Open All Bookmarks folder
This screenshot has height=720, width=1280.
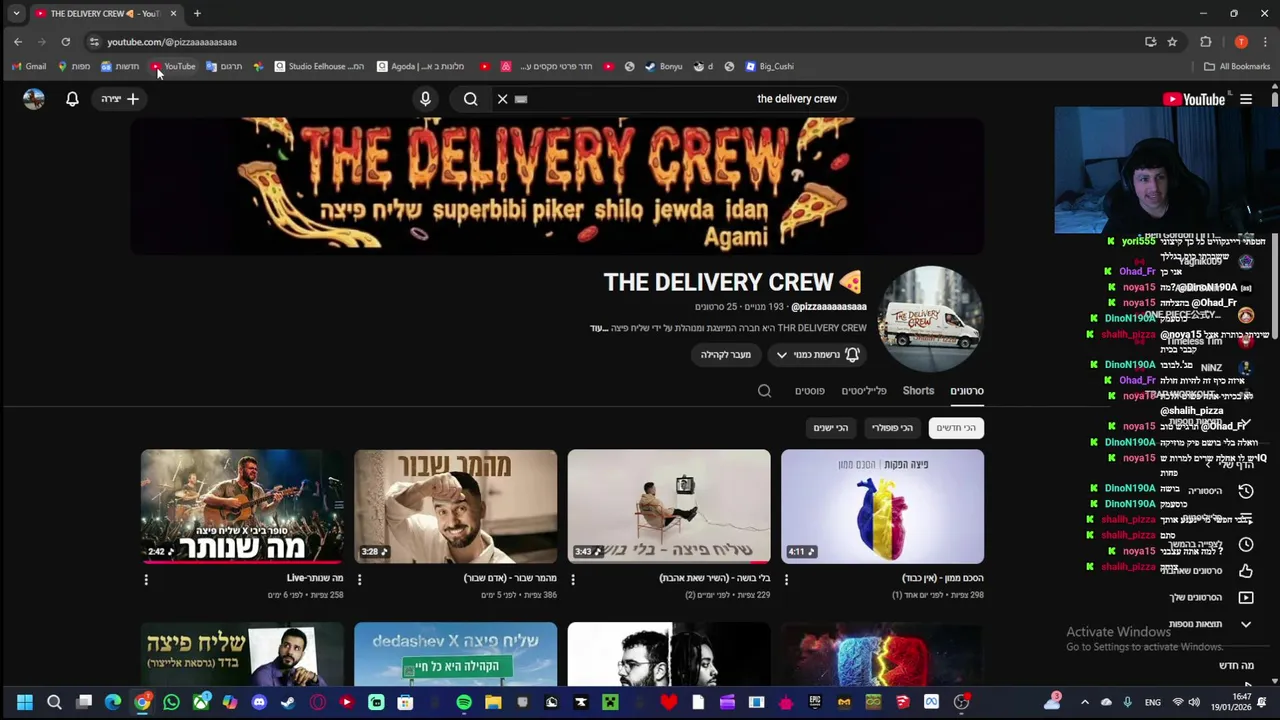point(1237,66)
